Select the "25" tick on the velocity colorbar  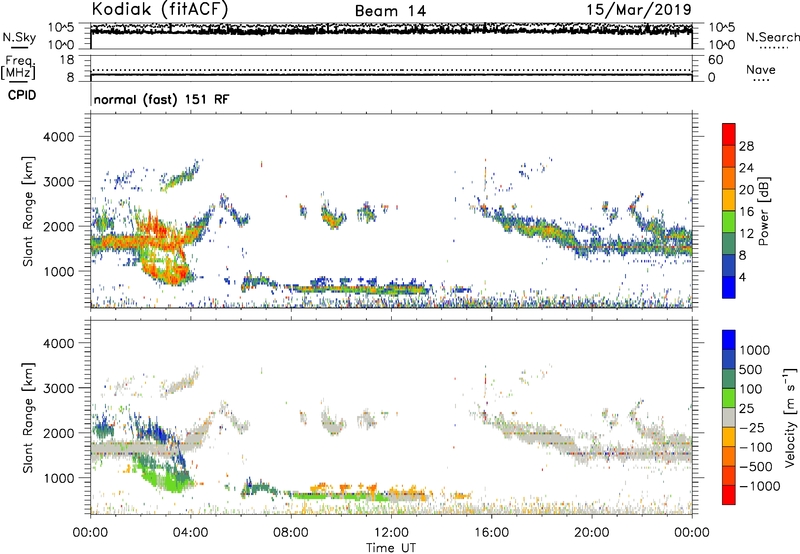[746, 409]
